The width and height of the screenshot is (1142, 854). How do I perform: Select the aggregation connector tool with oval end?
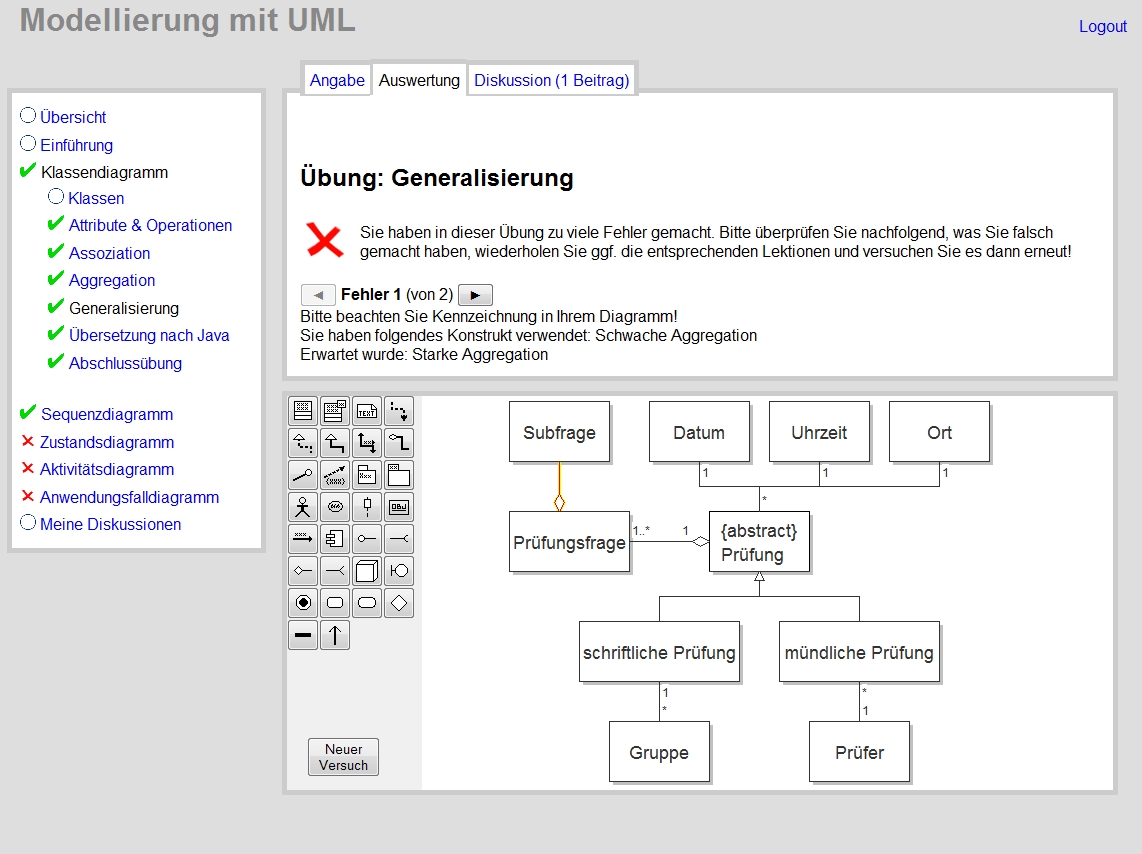(x=399, y=443)
